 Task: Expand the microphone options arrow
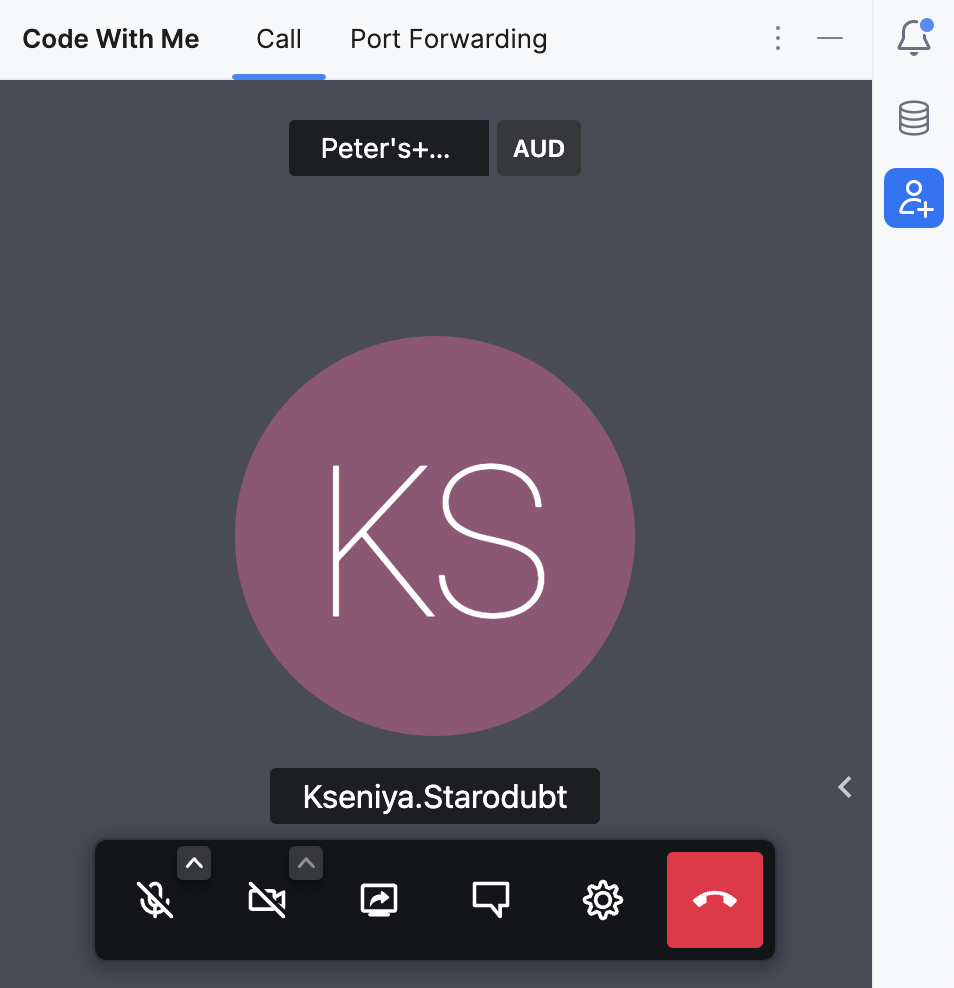[x=194, y=863]
